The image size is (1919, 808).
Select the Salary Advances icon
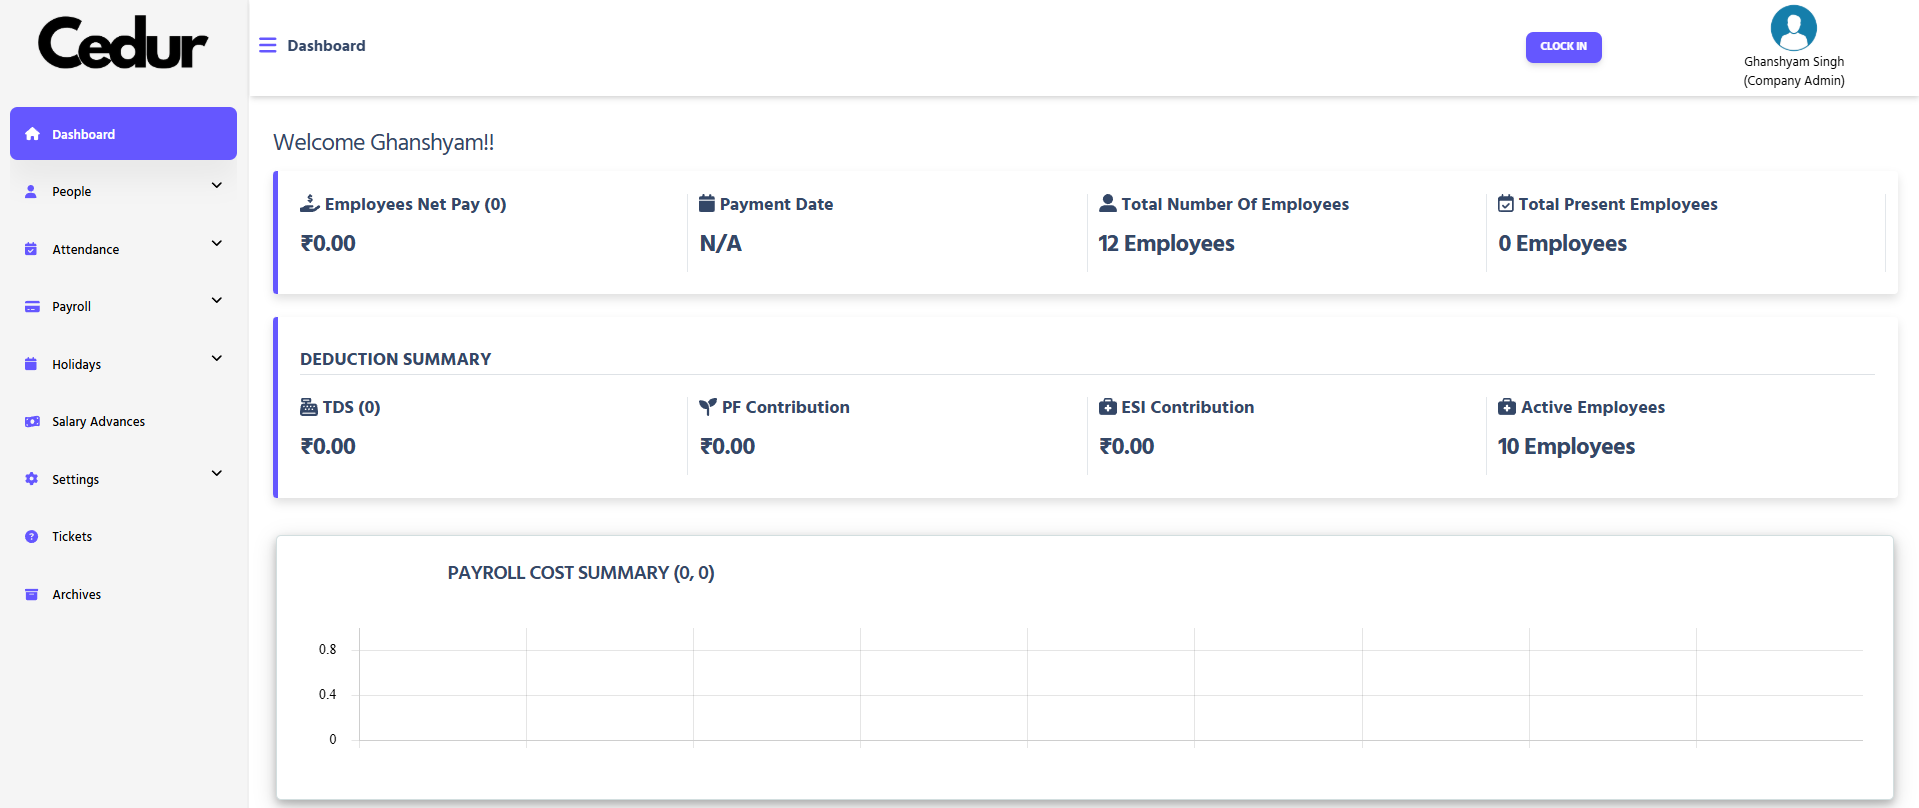[x=31, y=421]
